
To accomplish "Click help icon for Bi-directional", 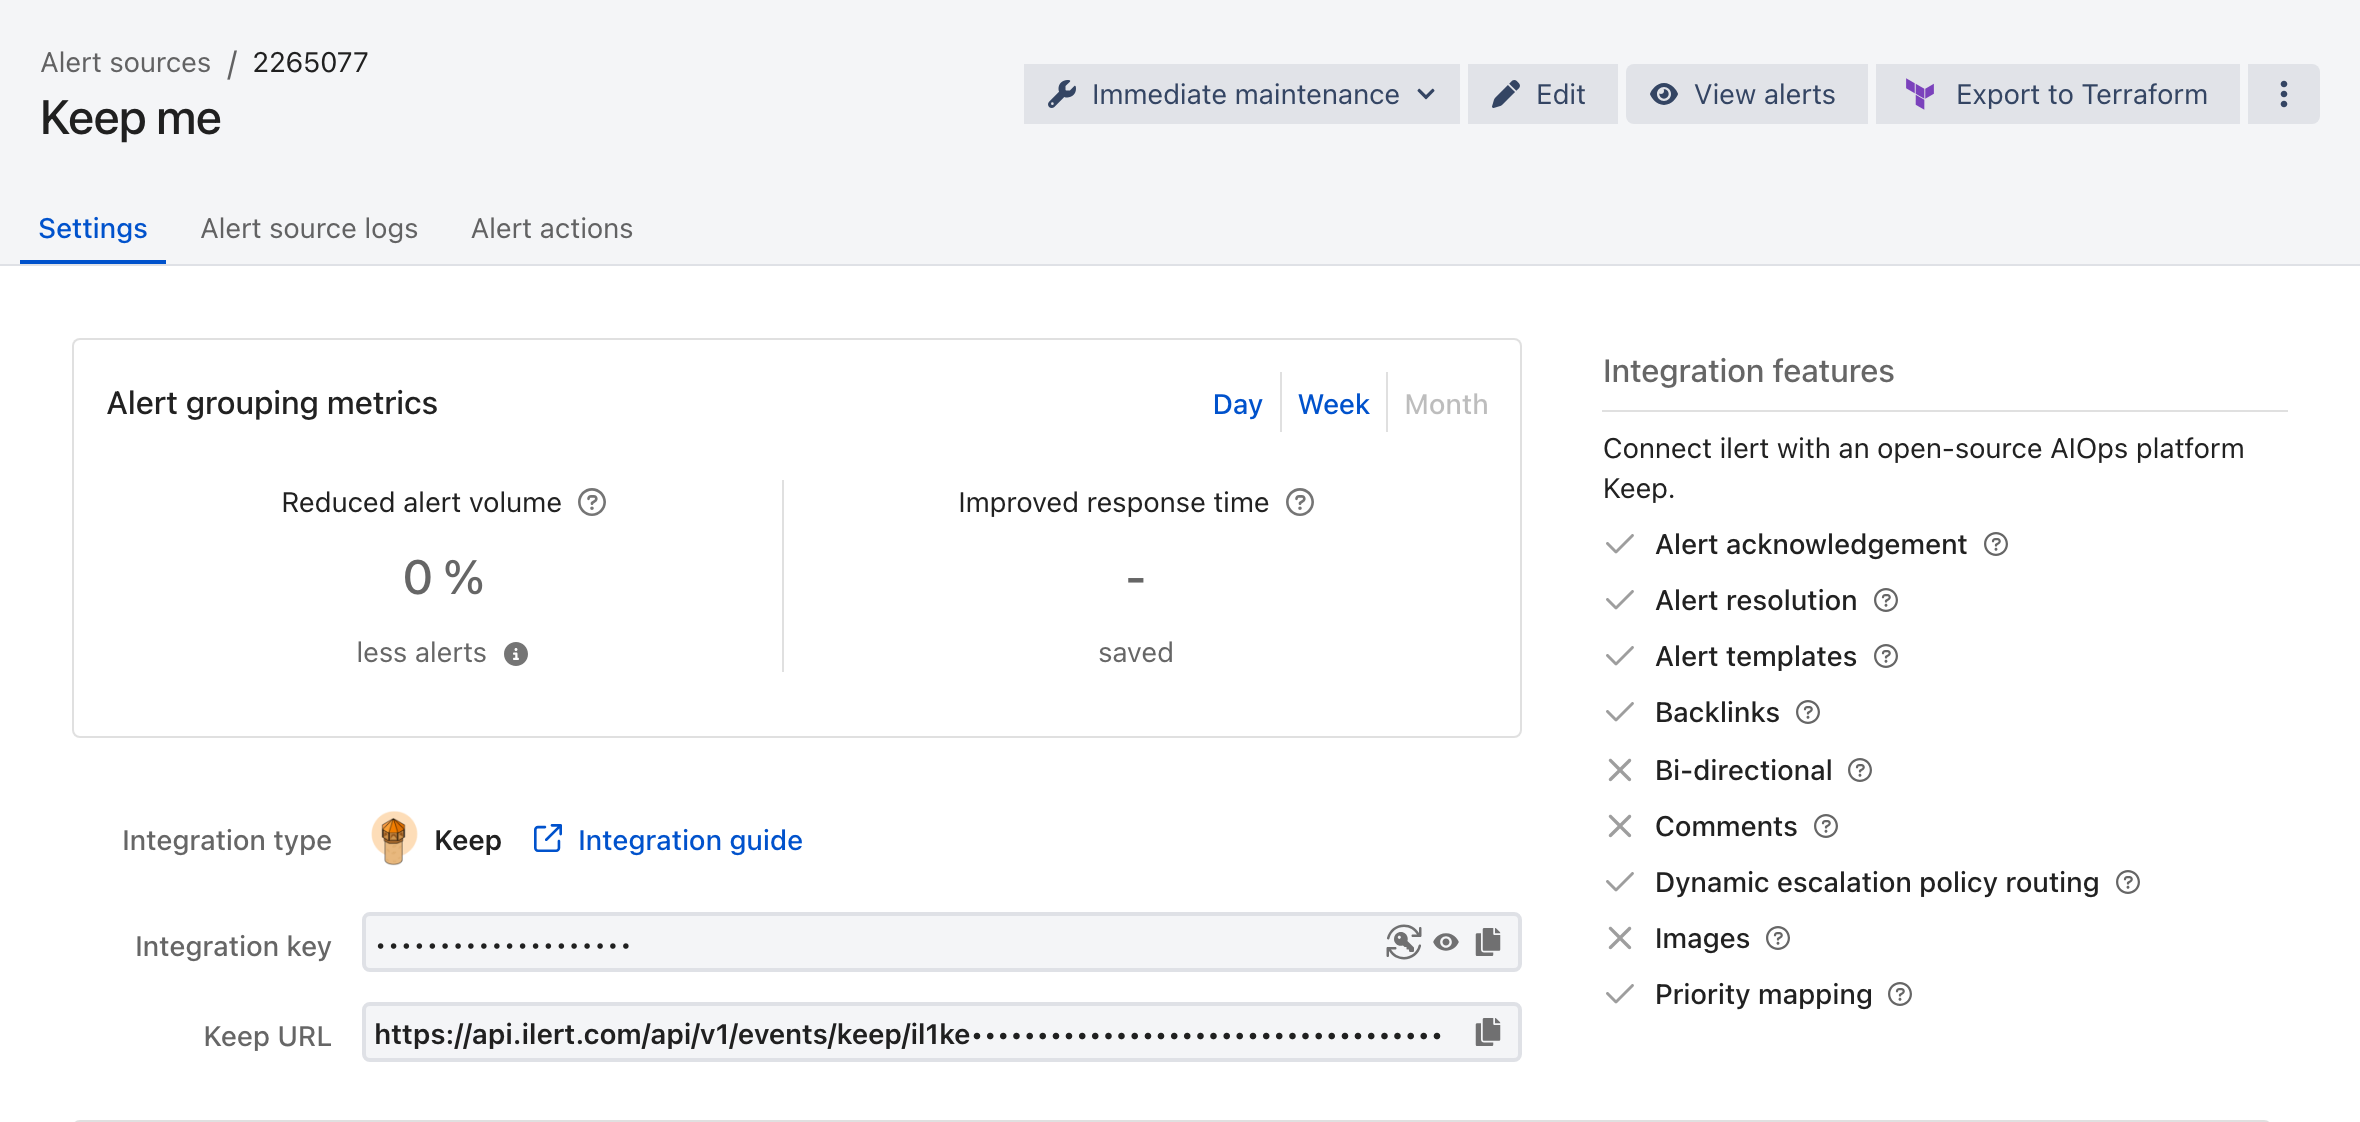I will (x=1860, y=770).
